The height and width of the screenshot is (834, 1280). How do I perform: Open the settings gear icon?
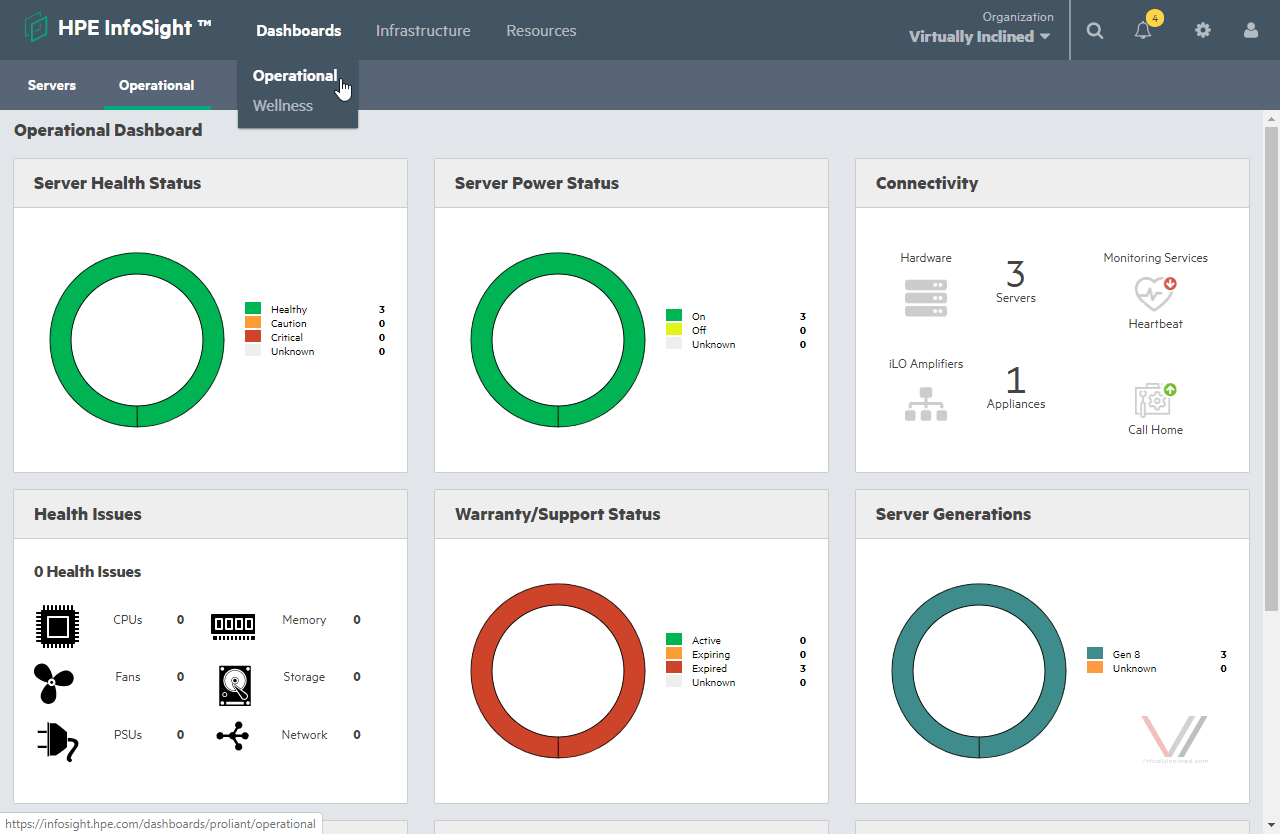point(1203,30)
